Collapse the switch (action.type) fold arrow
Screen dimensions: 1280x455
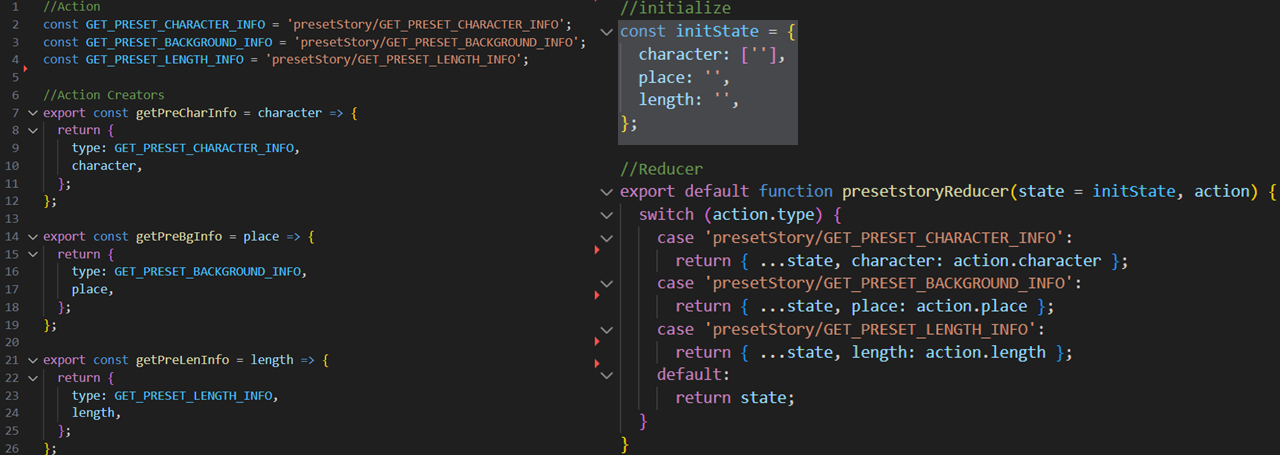(606, 214)
